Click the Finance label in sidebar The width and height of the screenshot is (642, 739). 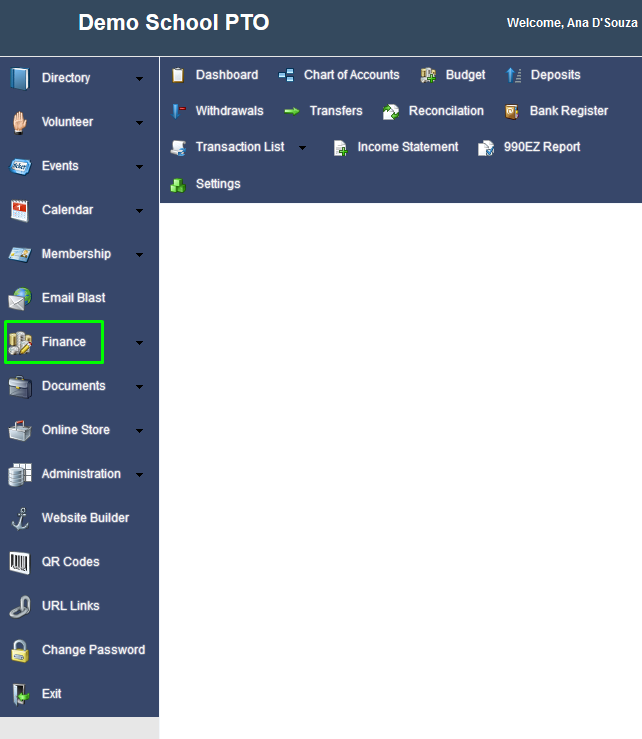(64, 342)
